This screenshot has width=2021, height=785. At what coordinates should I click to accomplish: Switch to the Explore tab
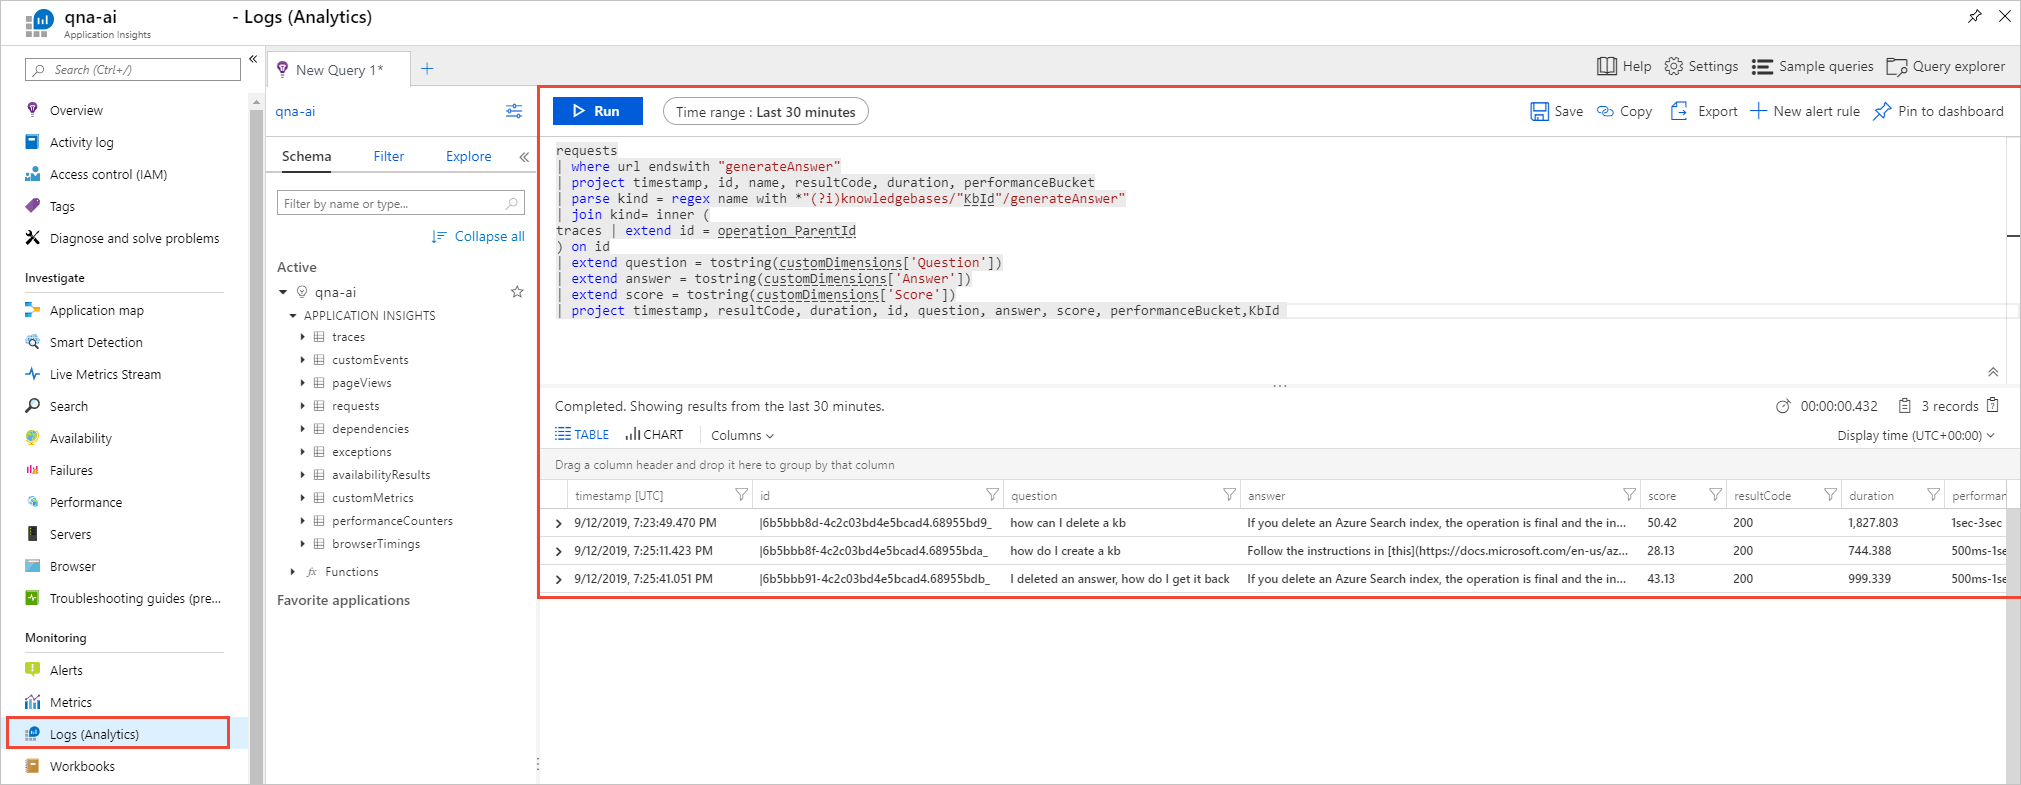(468, 156)
